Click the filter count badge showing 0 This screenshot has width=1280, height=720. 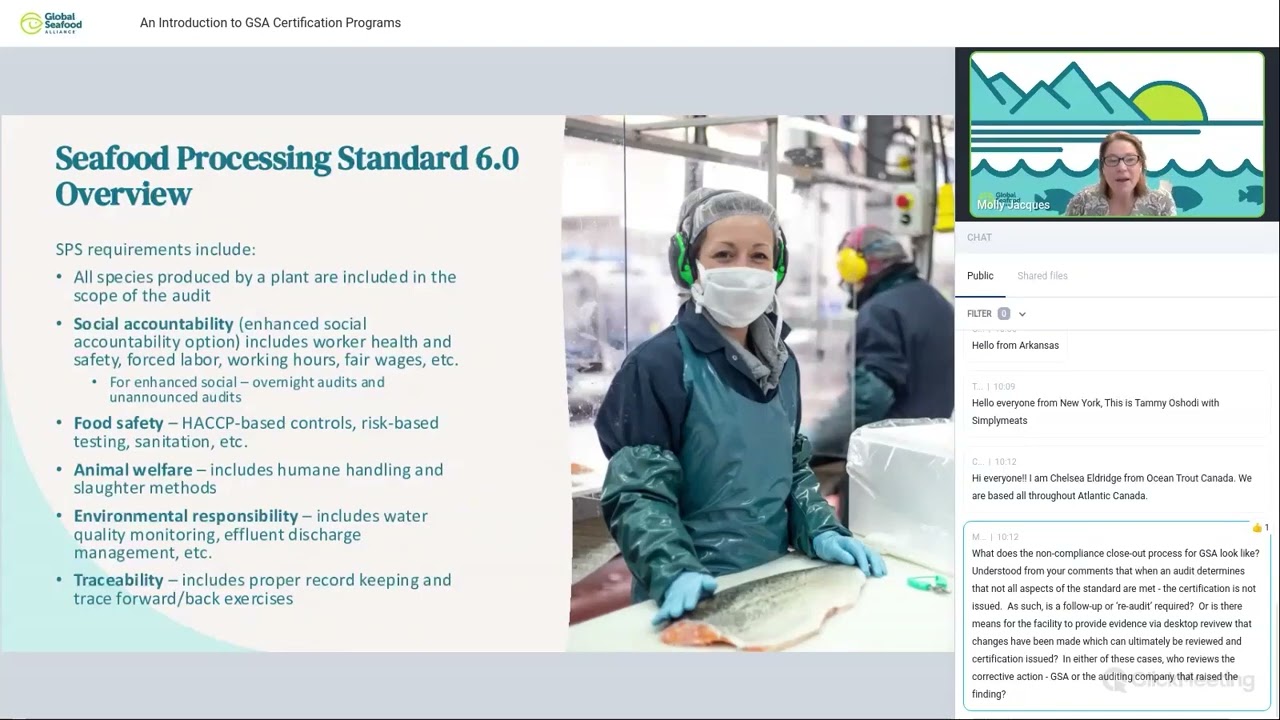[x=1004, y=314]
